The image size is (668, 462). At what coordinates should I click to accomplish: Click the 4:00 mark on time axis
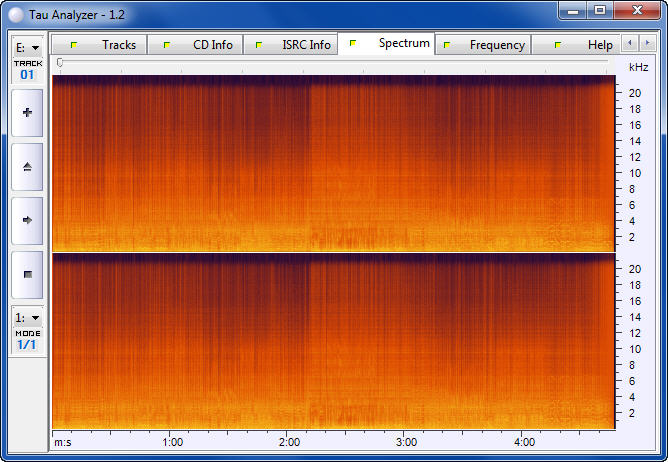524,441
